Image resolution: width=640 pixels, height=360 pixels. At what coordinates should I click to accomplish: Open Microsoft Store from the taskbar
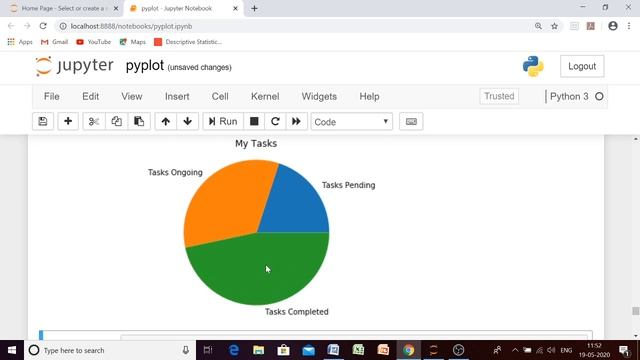[283, 350]
